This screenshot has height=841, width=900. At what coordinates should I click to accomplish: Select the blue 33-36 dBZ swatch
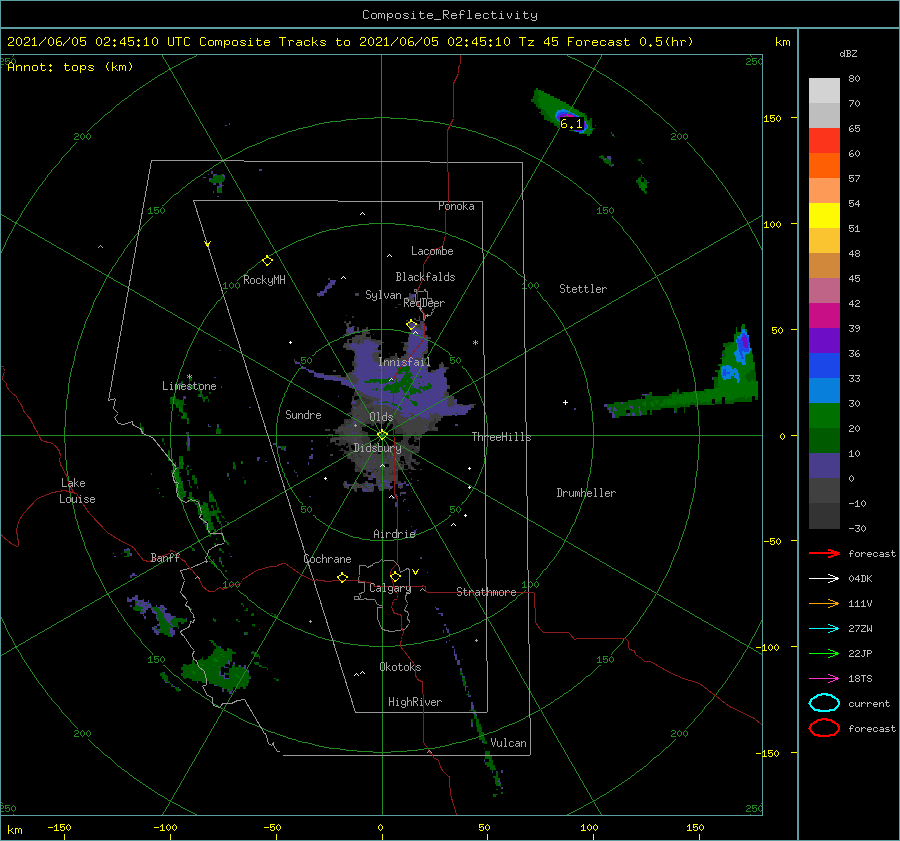(824, 366)
